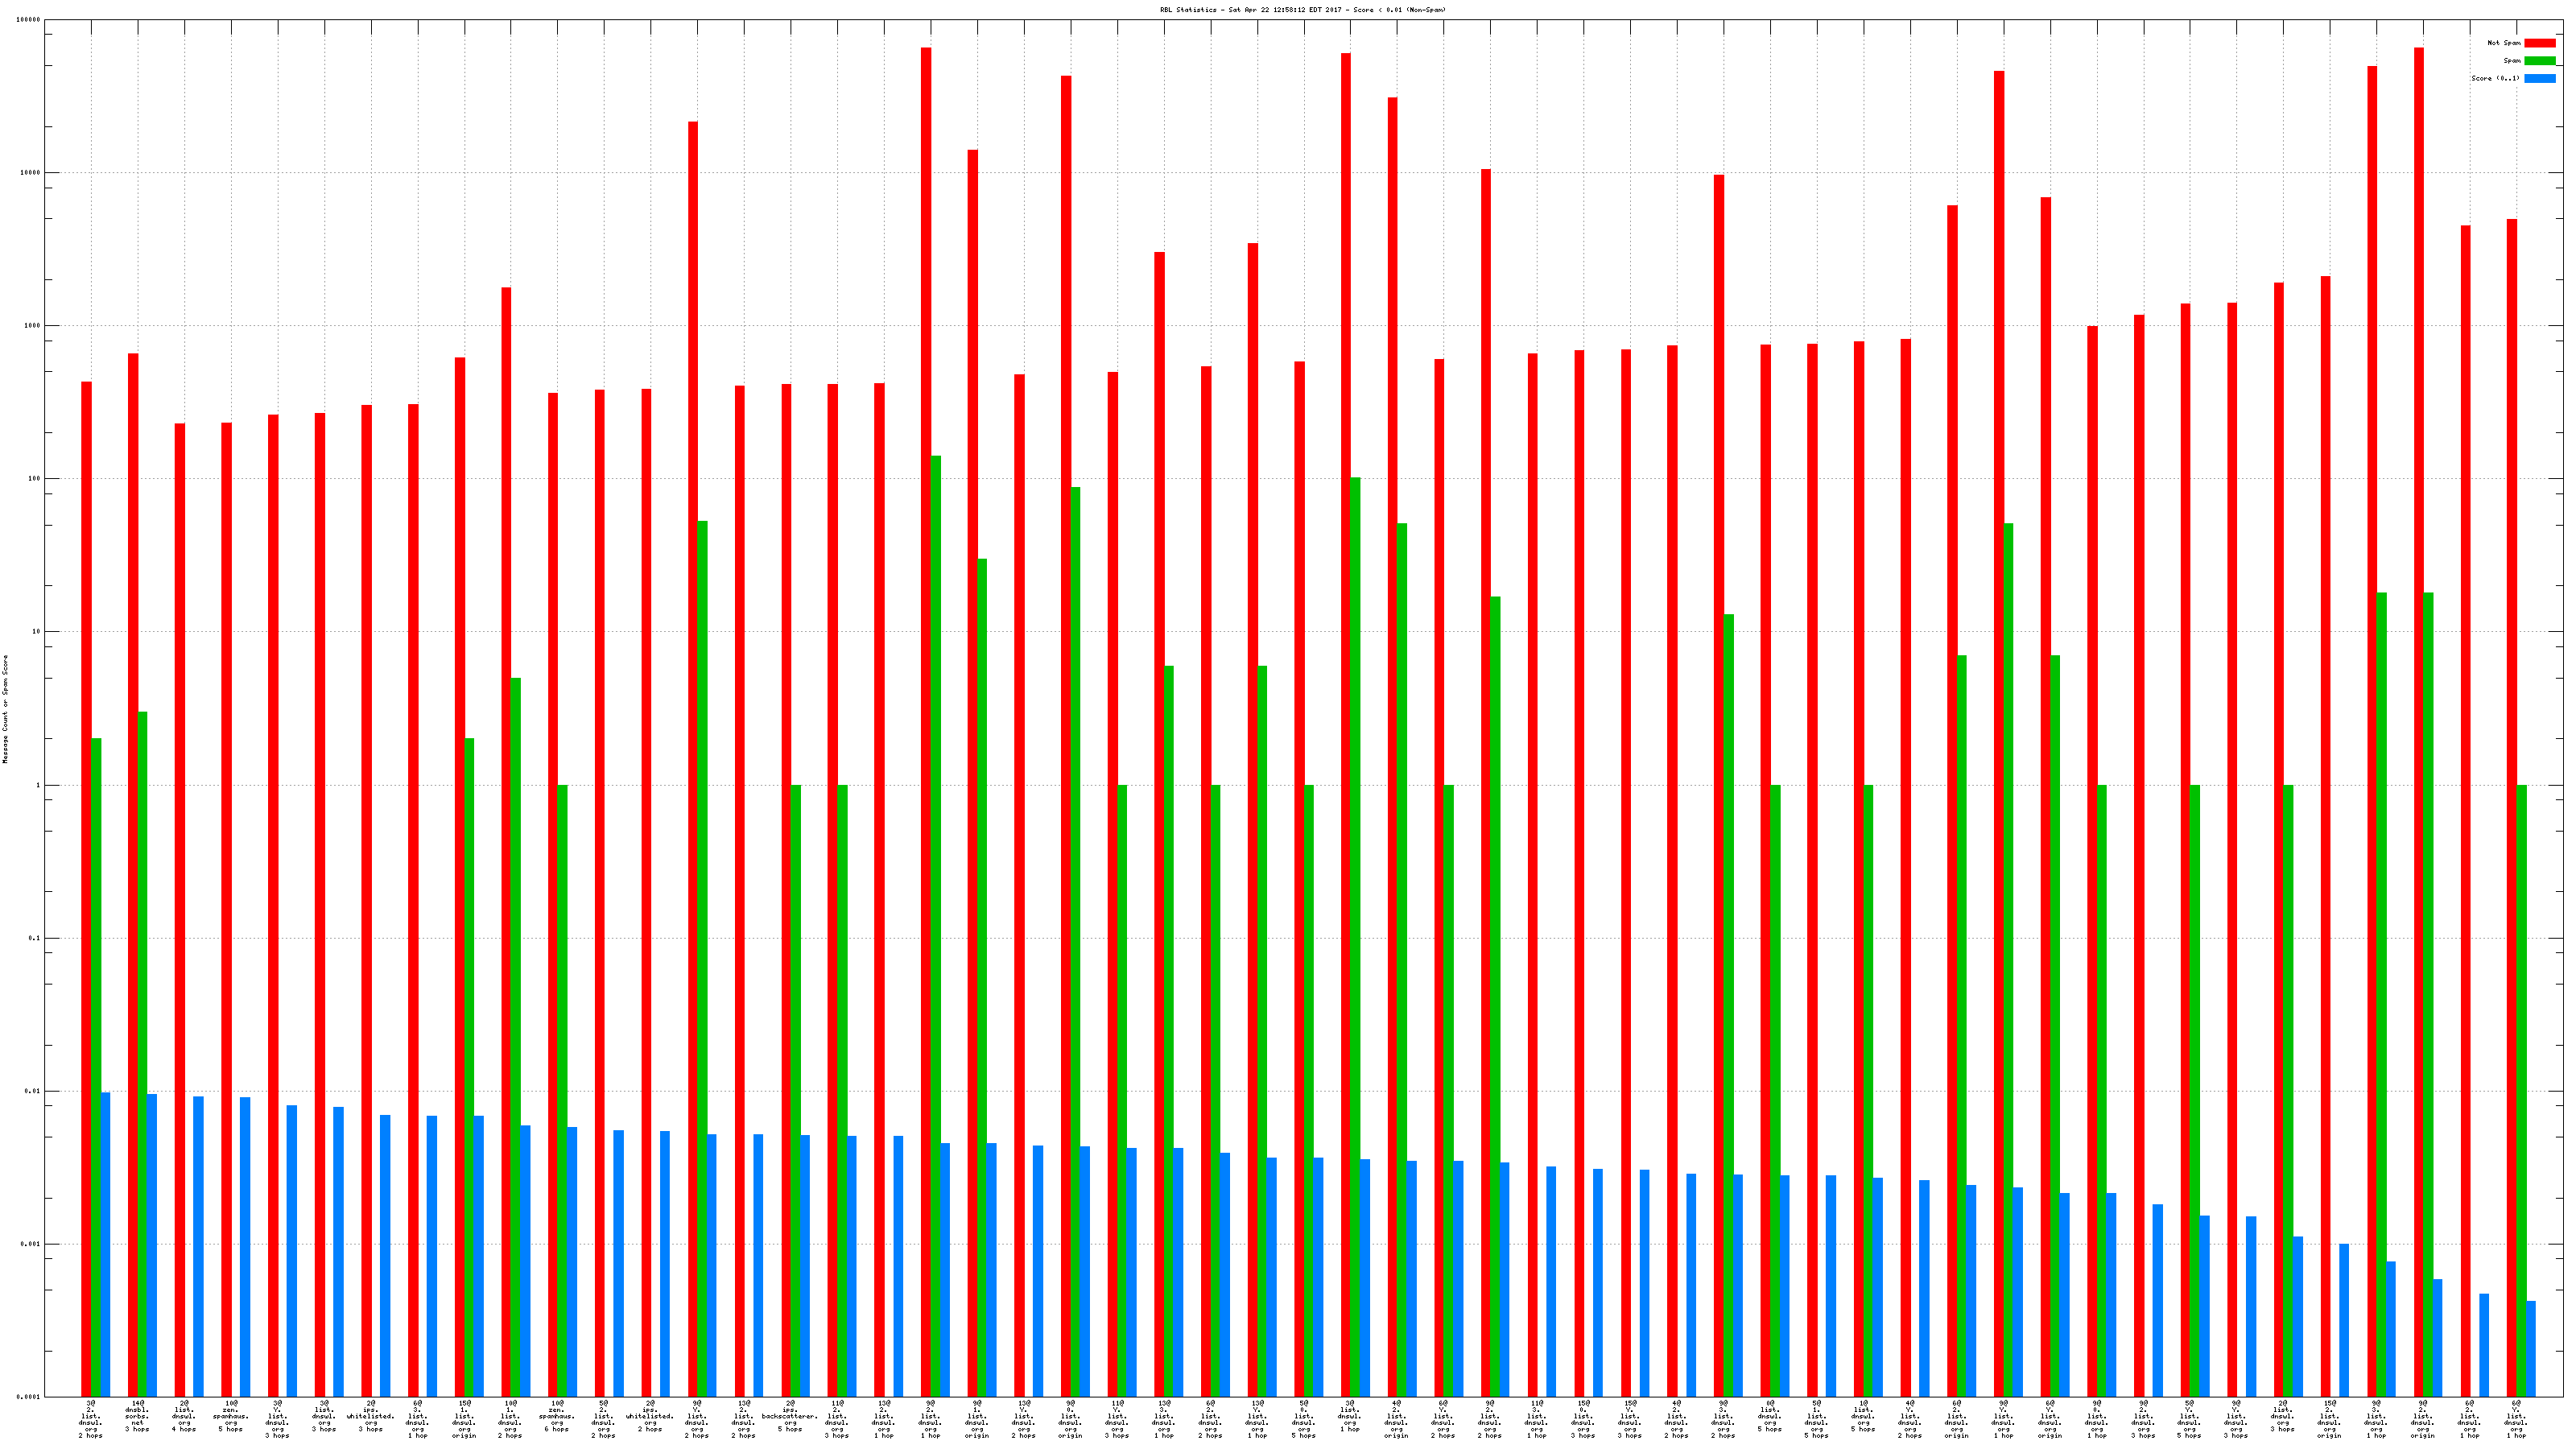Click the zen.spamhaus.org 6 hops x-axis label
Screen dimensions: 2576x1449
coord(557,1416)
